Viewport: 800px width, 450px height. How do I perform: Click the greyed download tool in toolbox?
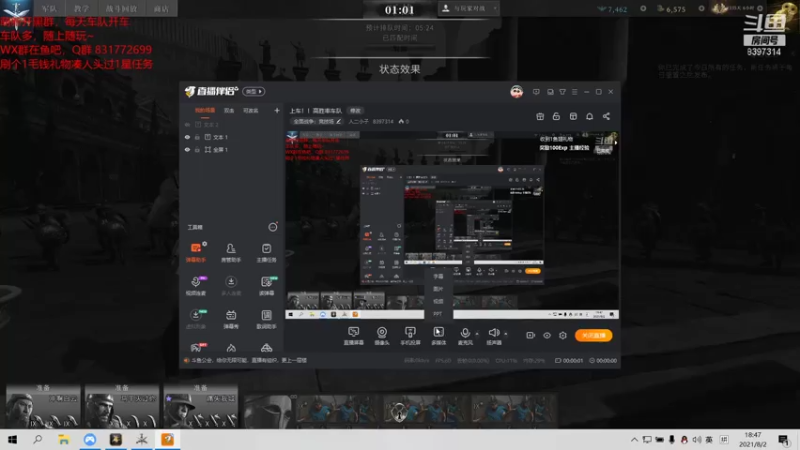click(x=231, y=286)
